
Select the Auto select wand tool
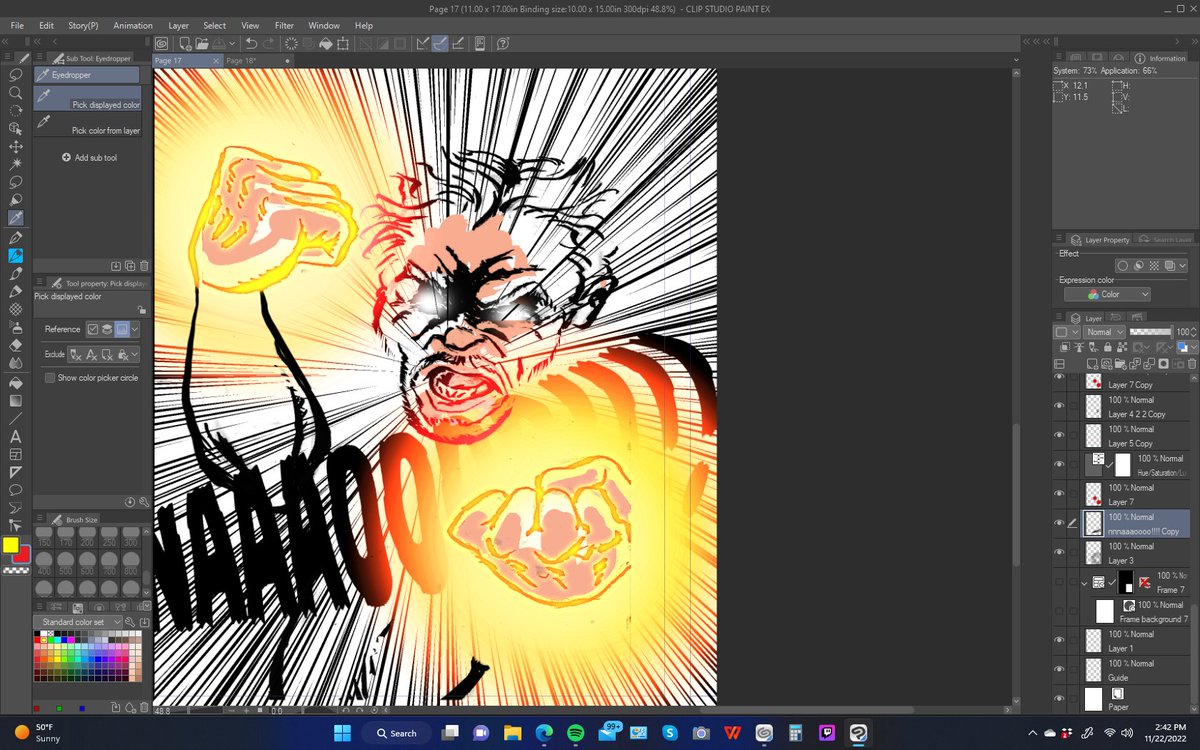coord(16,164)
